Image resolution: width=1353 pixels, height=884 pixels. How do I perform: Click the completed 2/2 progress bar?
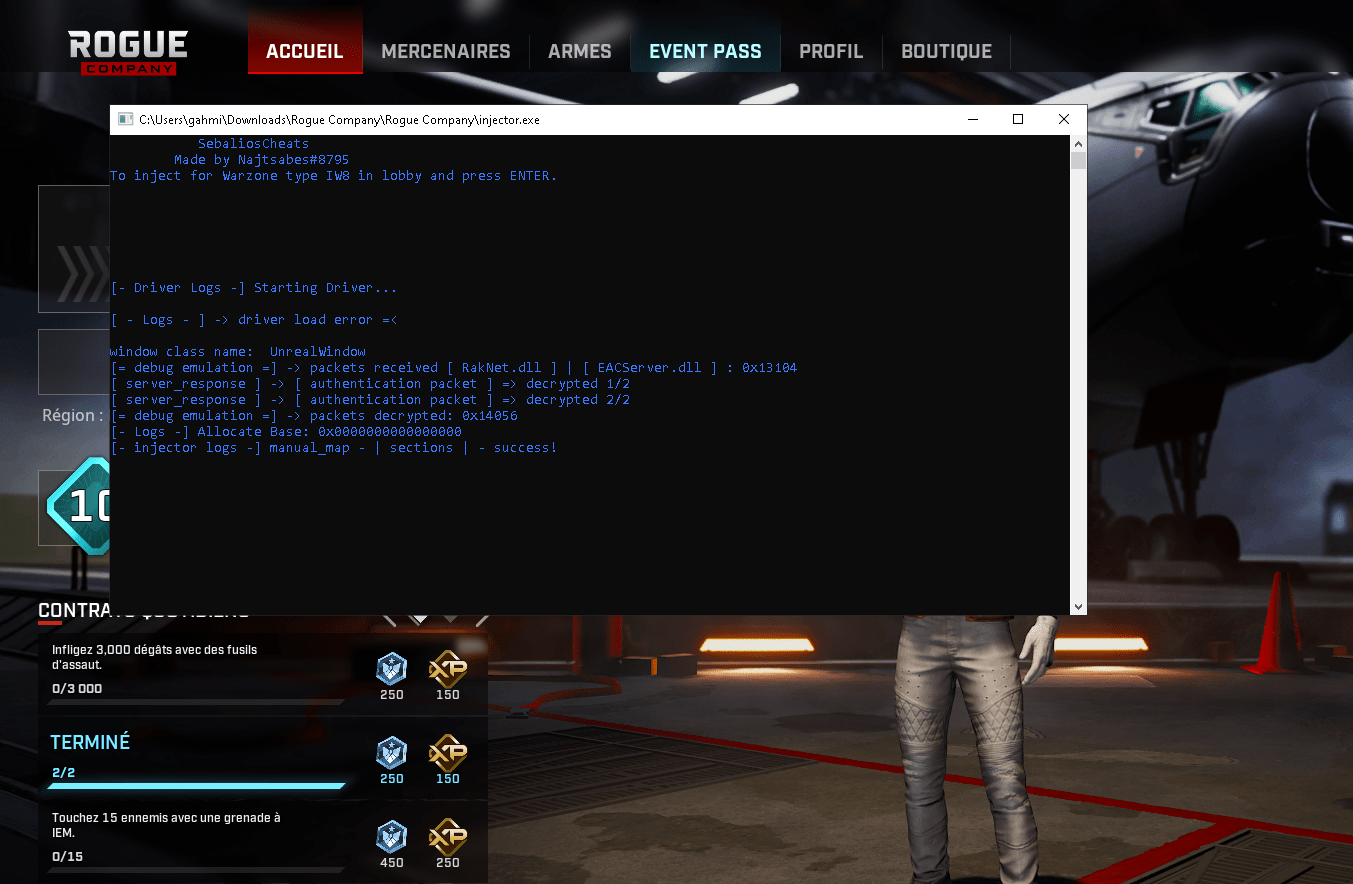point(196,786)
